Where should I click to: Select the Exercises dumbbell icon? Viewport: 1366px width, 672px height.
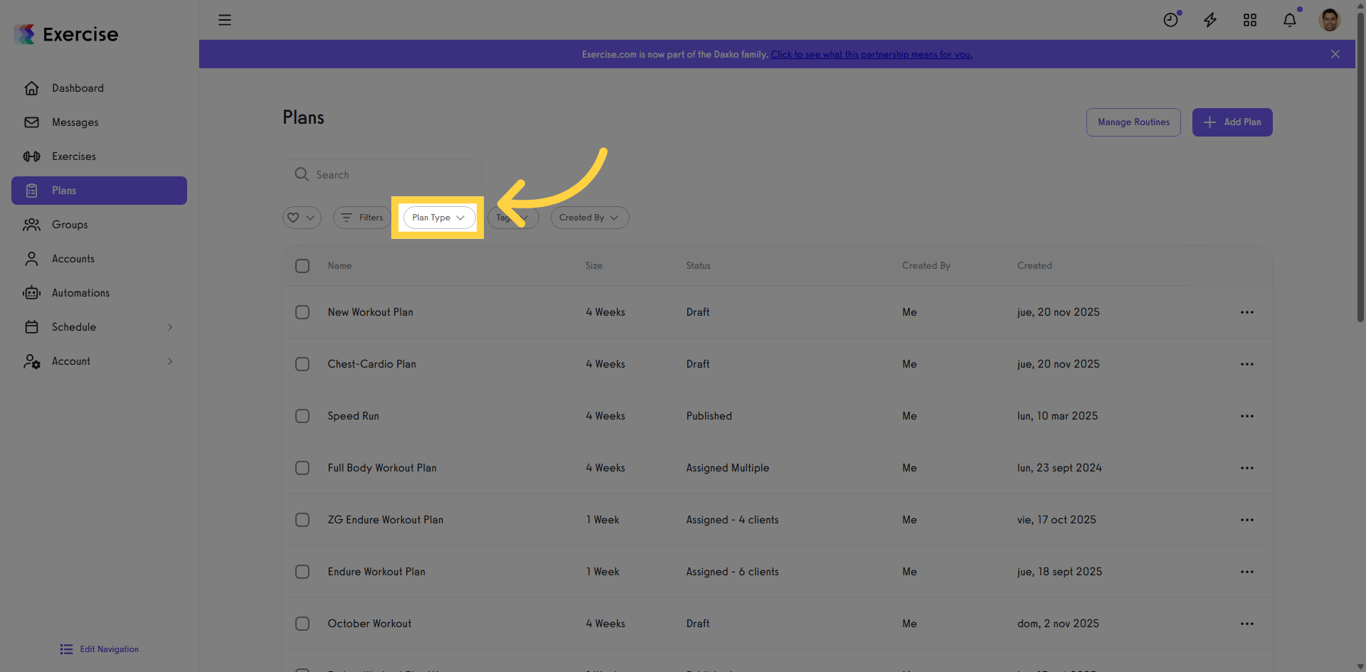(x=32, y=156)
